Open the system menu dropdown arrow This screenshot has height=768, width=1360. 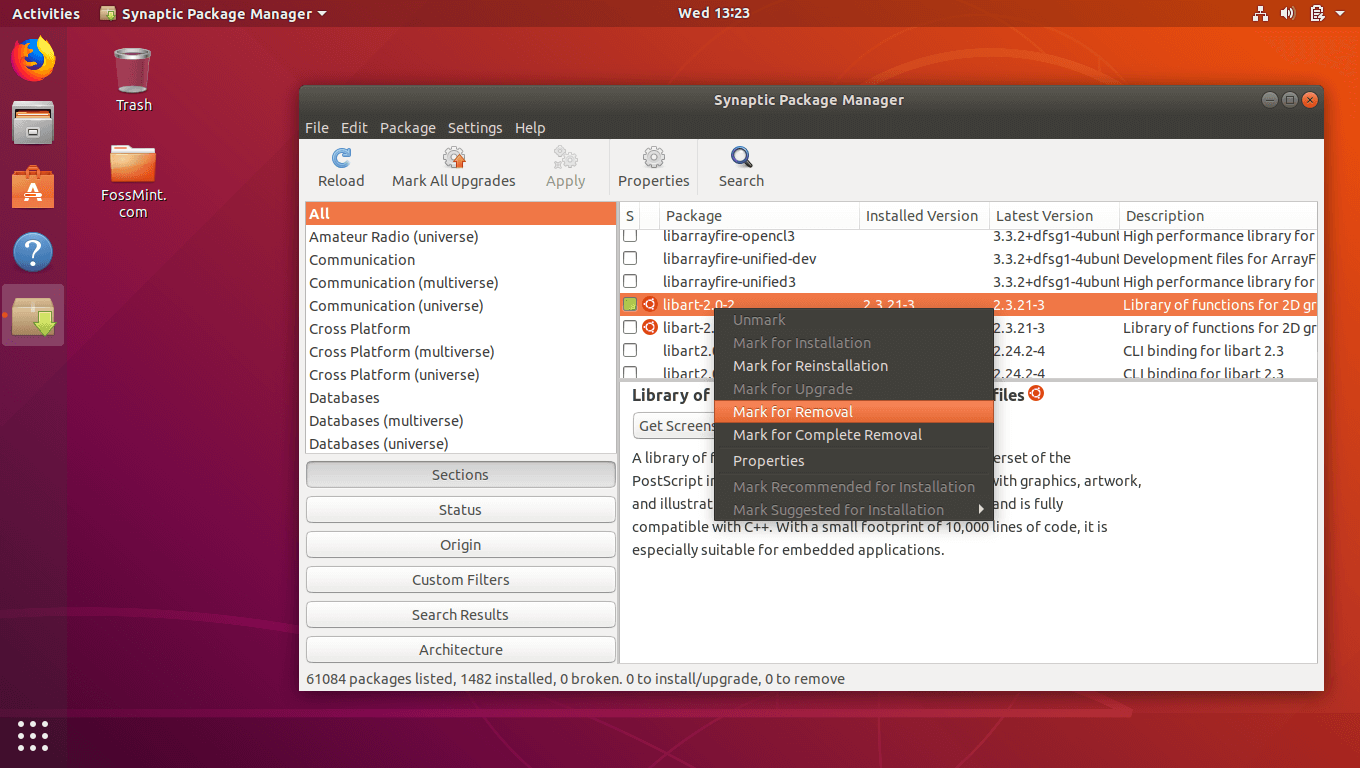[1342, 13]
